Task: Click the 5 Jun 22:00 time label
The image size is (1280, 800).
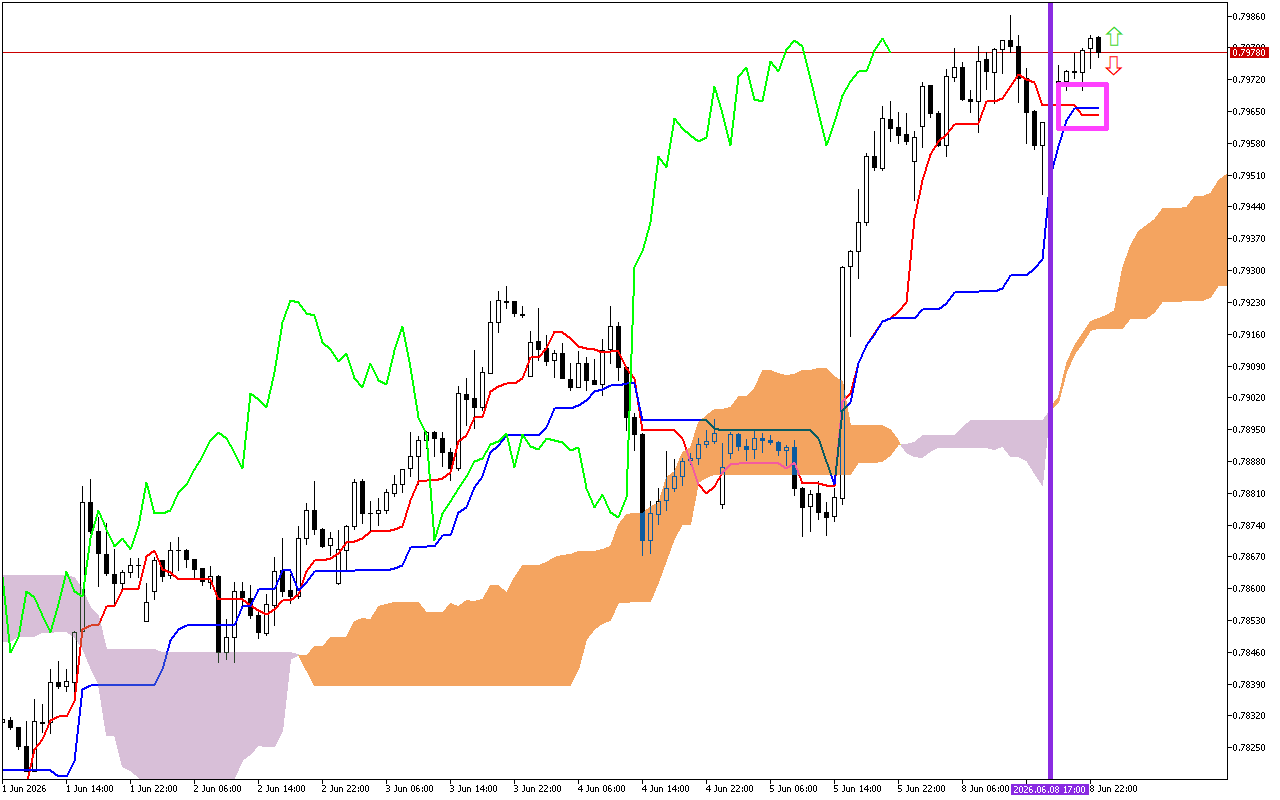Action: pos(921,789)
